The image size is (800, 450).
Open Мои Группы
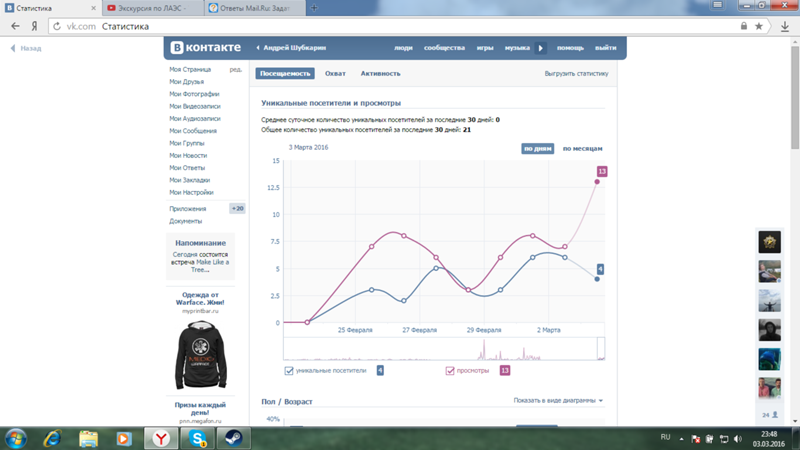click(187, 143)
